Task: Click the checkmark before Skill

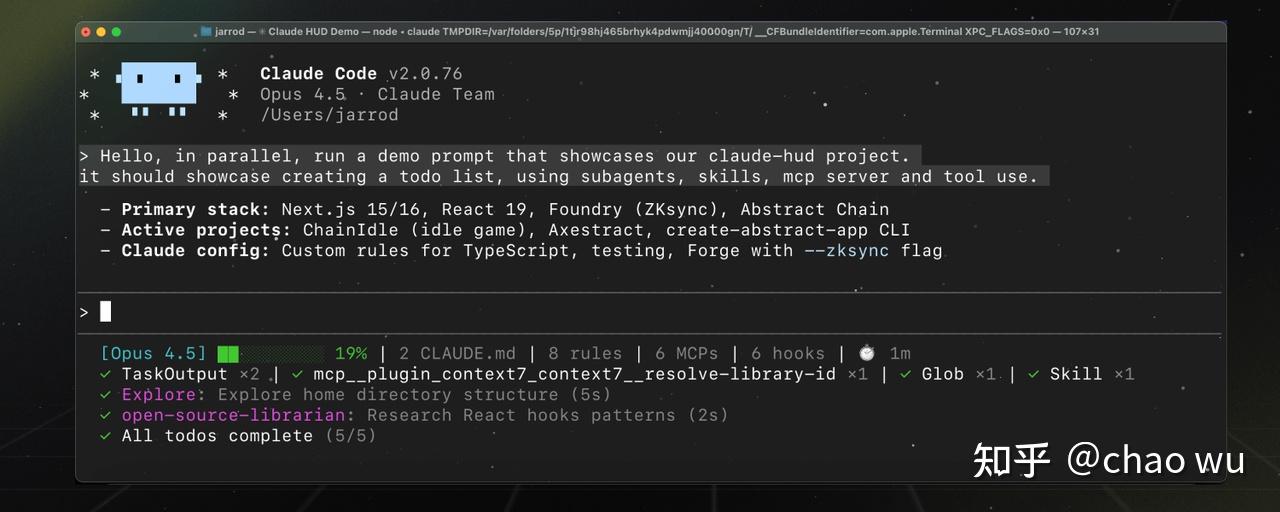Action: coord(1033,374)
